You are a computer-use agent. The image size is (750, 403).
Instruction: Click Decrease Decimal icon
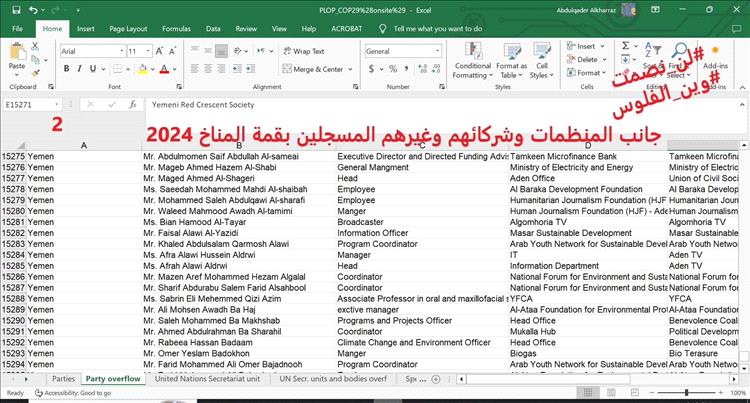click(x=436, y=69)
